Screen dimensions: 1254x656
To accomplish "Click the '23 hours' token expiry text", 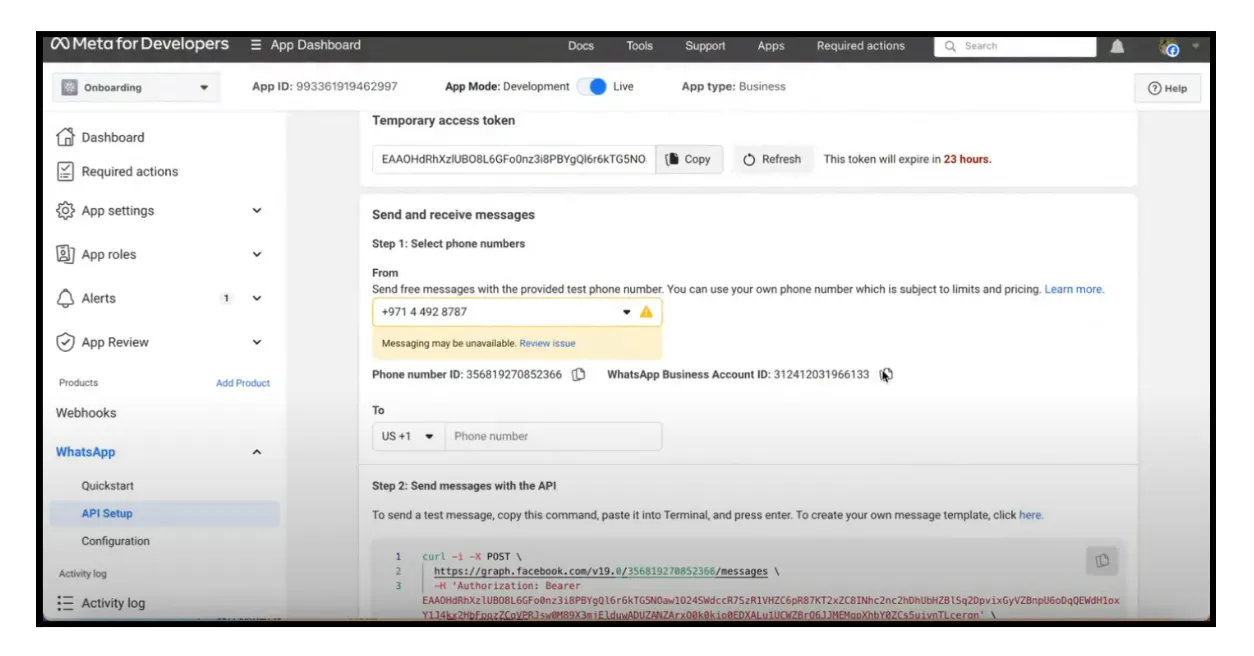I will coord(967,159).
